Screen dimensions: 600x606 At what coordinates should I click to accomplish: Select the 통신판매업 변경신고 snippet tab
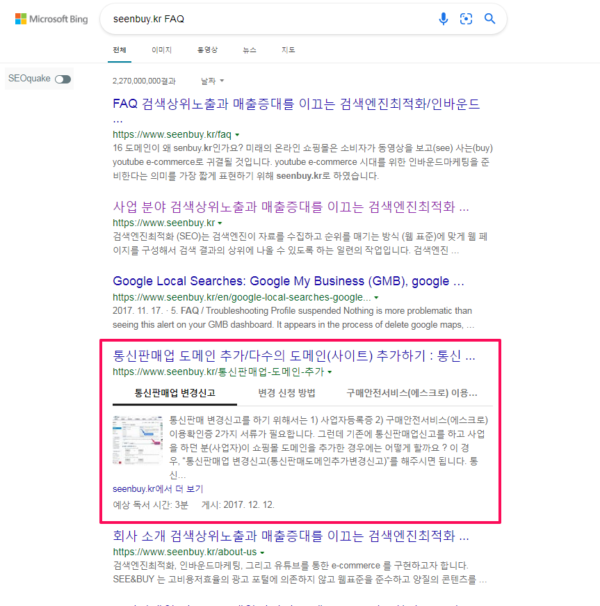(x=175, y=393)
